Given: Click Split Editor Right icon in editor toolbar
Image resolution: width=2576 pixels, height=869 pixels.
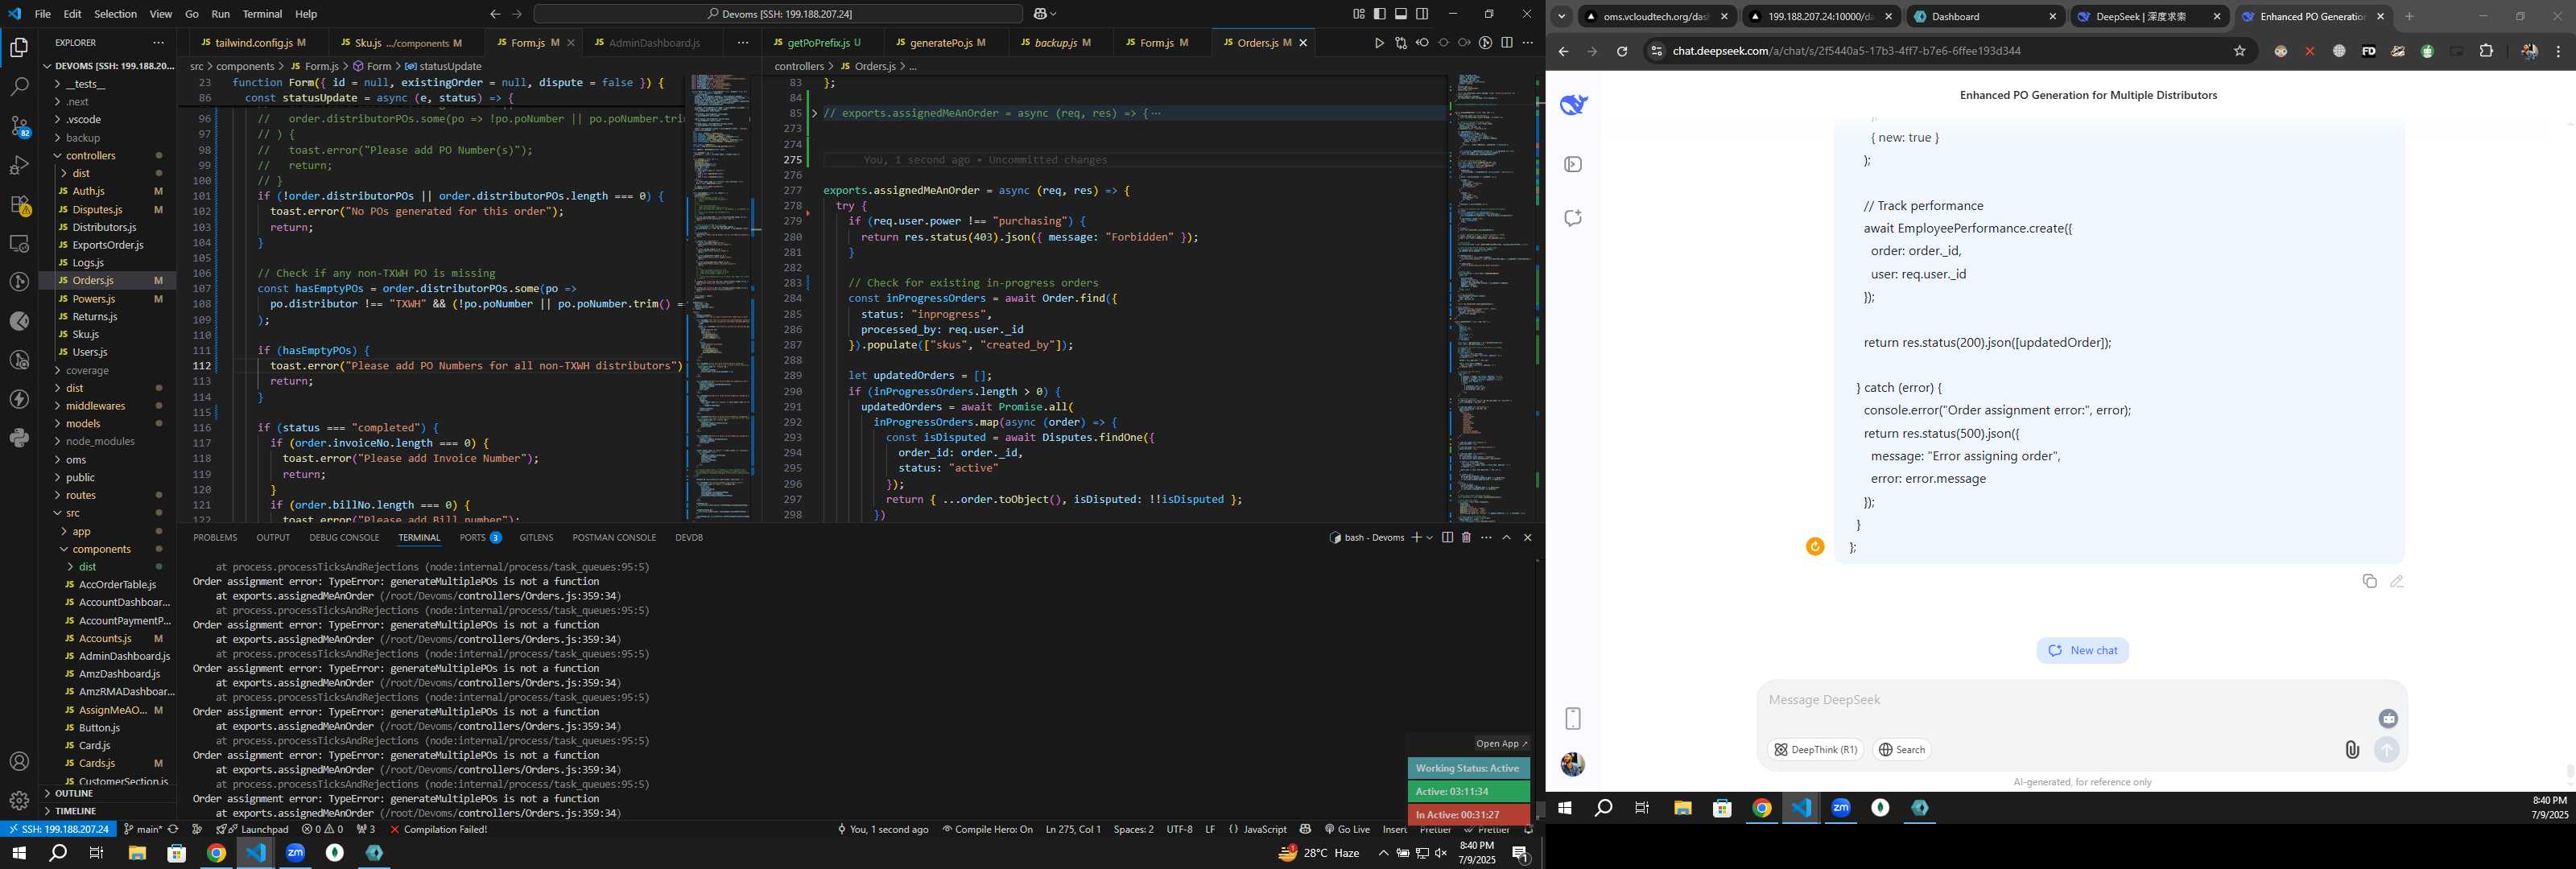Looking at the screenshot, I should tap(1507, 43).
